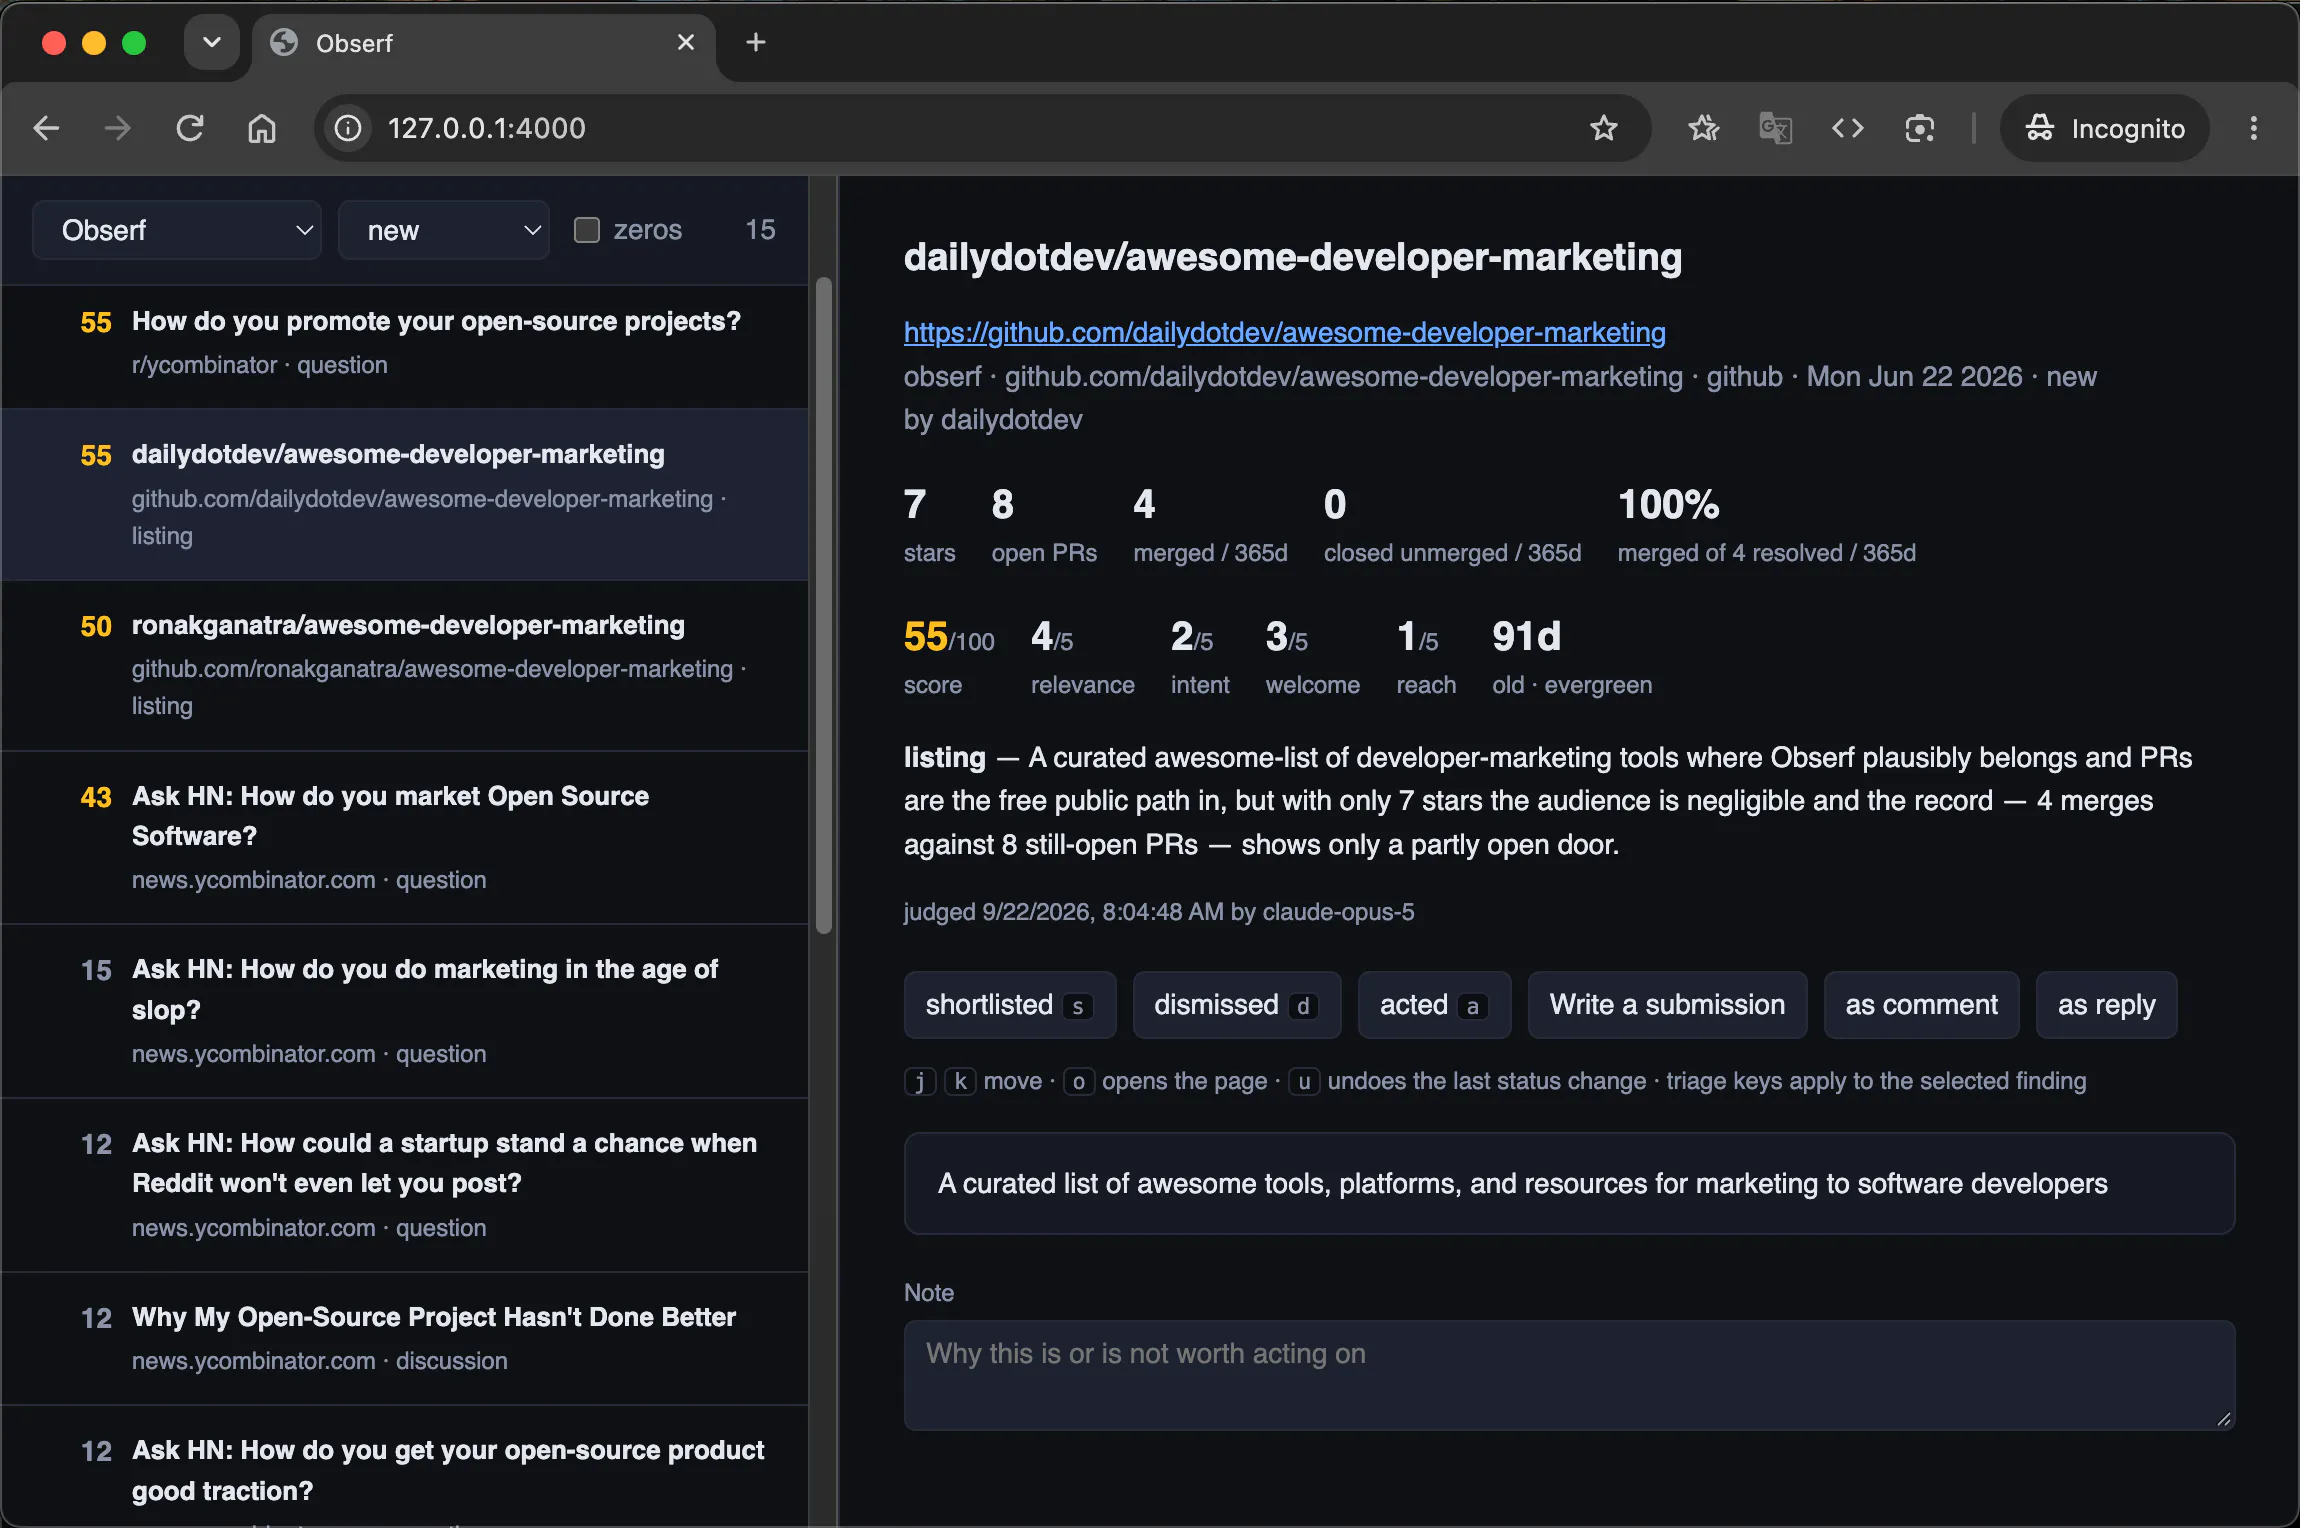This screenshot has width=2300, height=1528.
Task: Click the 'judged 9/22/2026' timestamp line
Action: point(1159,912)
